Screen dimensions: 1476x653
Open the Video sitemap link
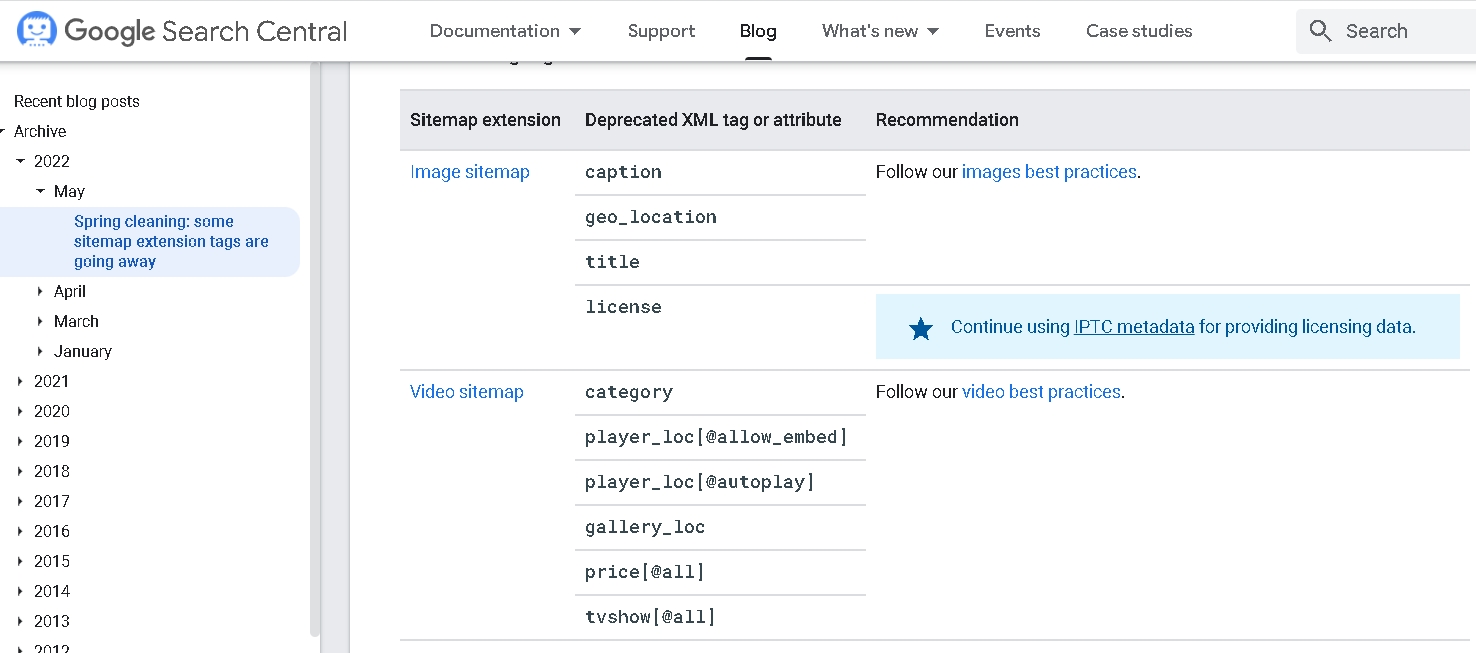(466, 392)
